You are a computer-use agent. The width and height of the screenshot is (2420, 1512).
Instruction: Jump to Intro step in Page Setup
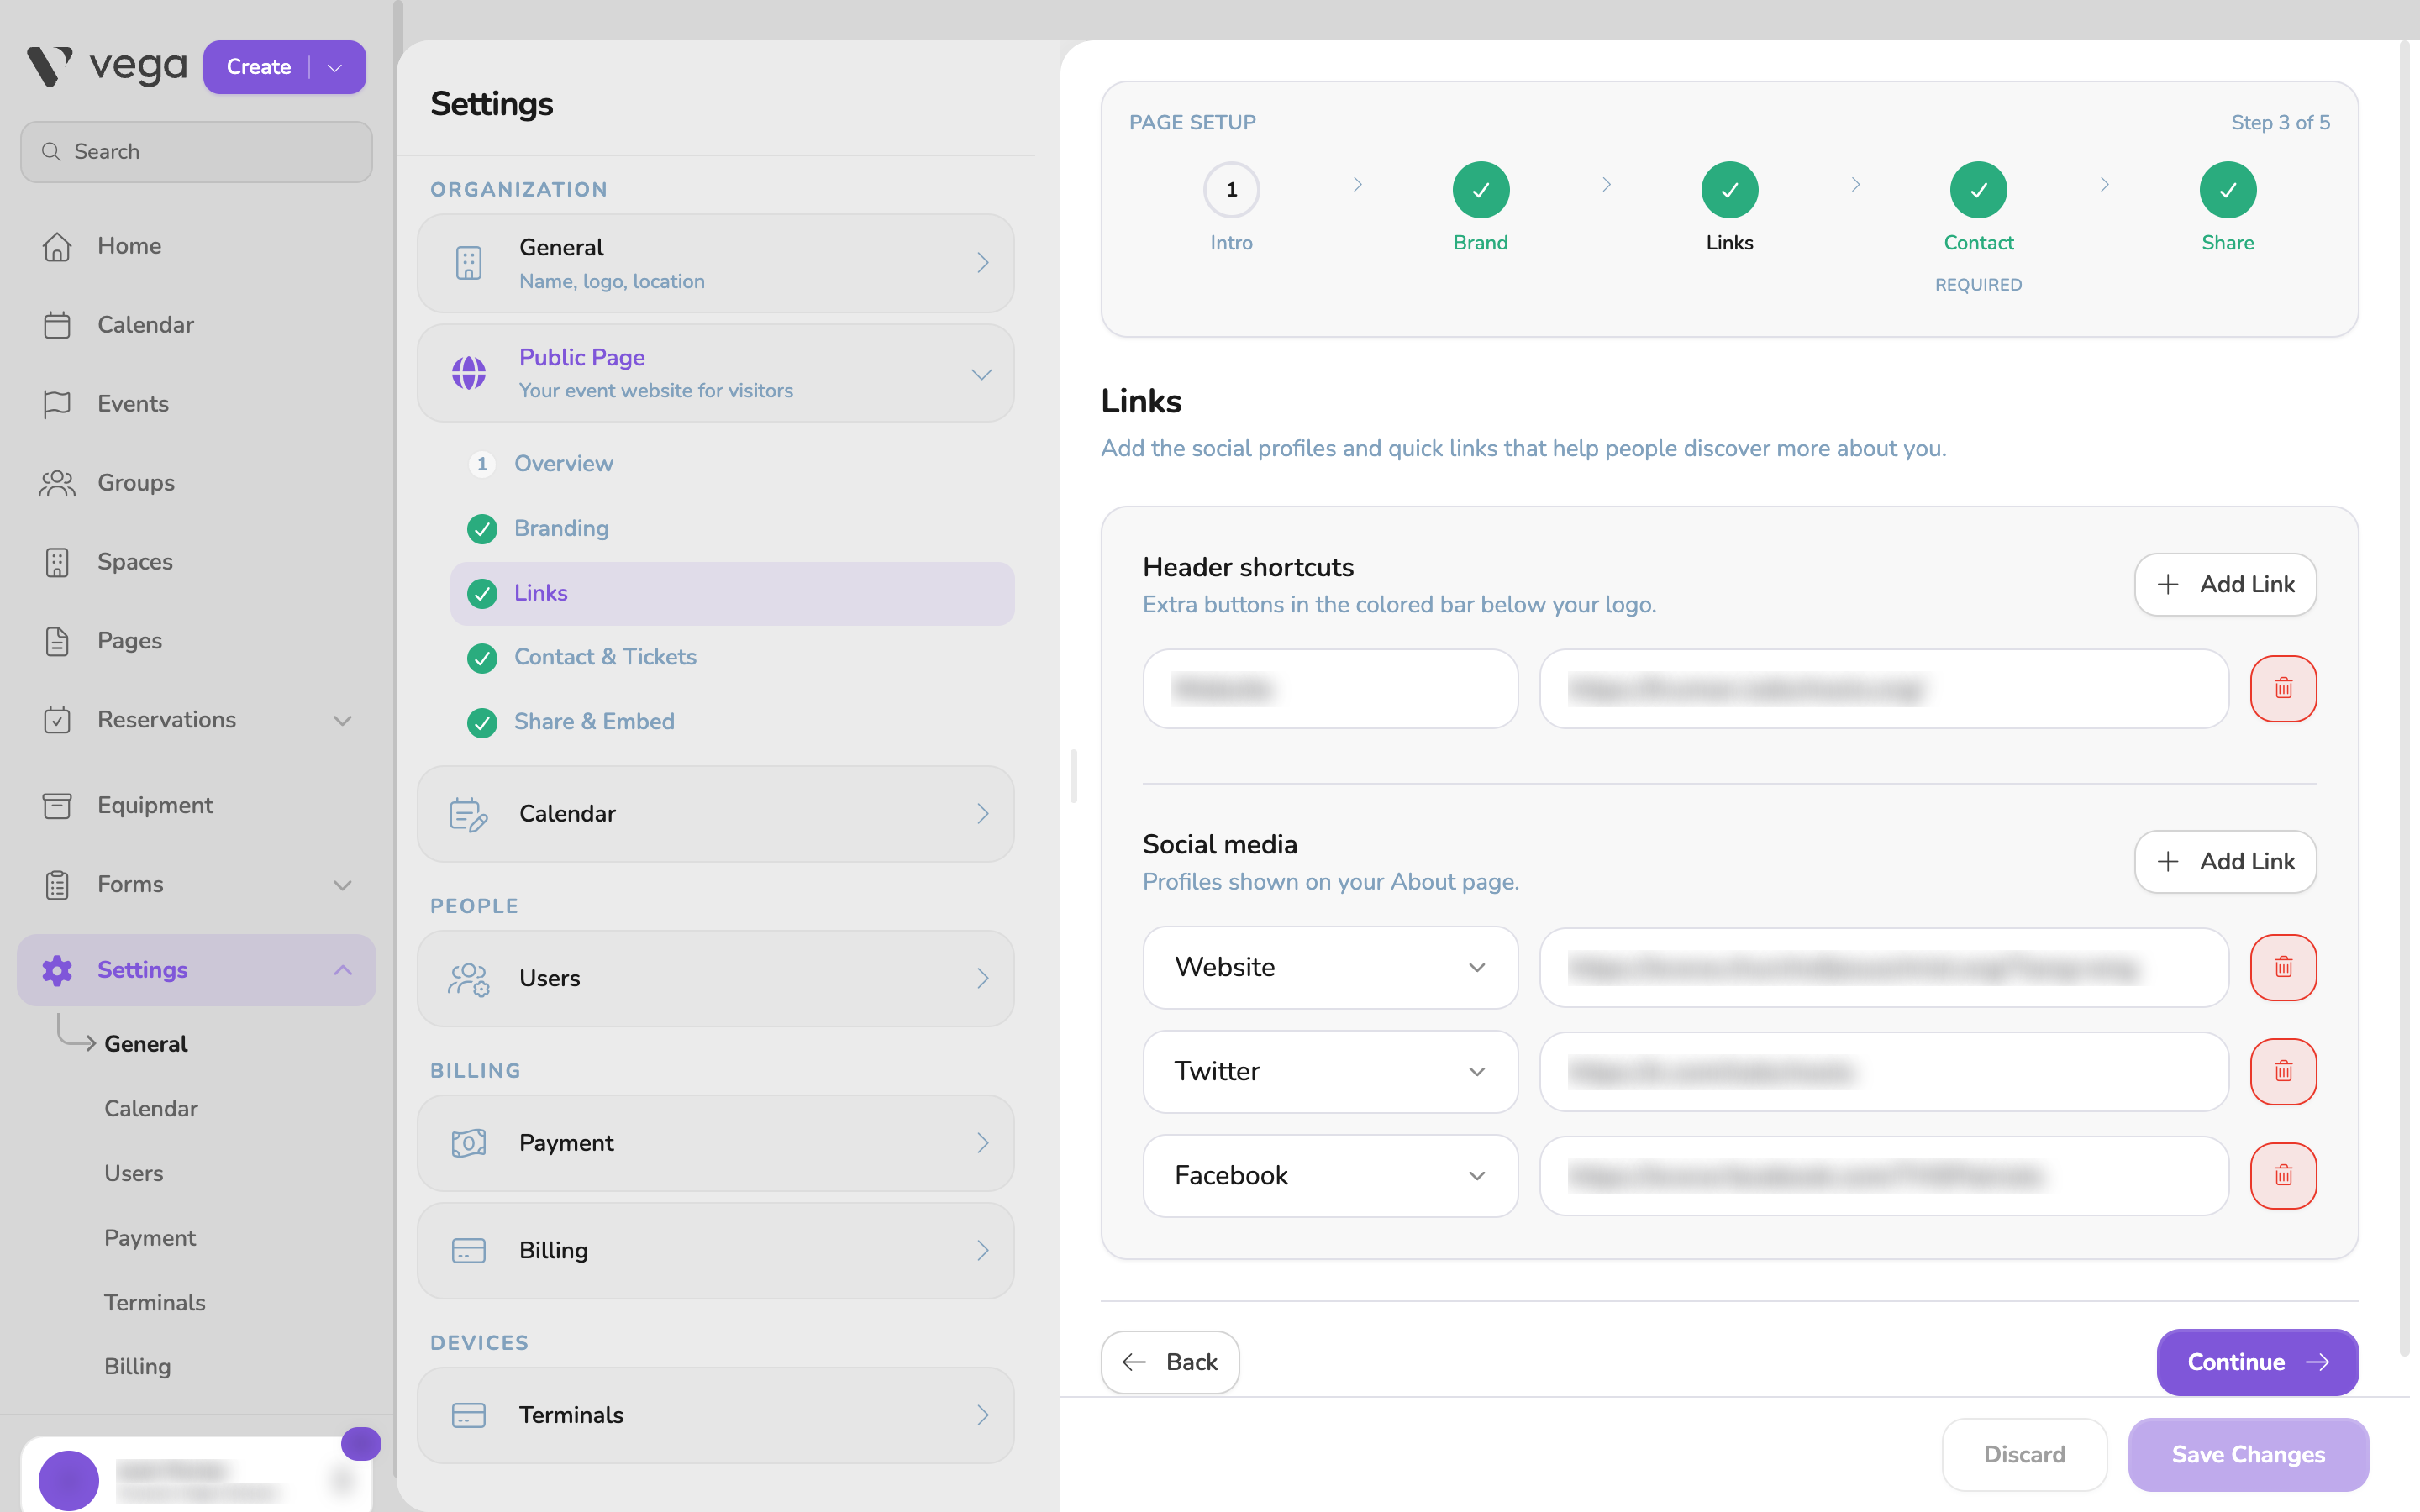click(x=1231, y=190)
